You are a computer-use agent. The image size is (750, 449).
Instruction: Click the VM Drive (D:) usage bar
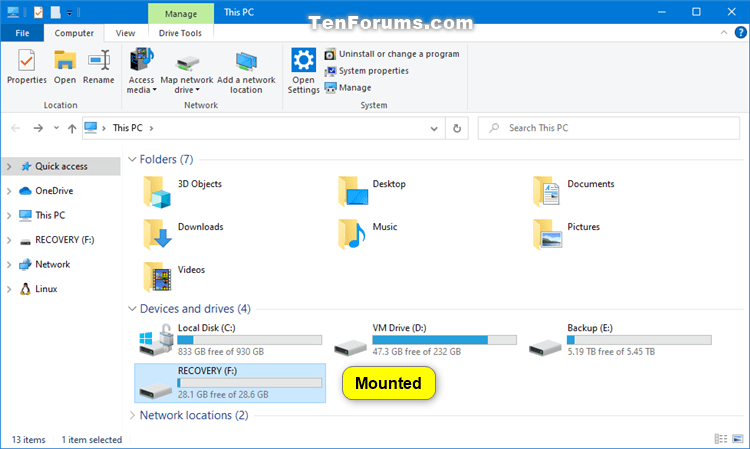[x=444, y=340]
